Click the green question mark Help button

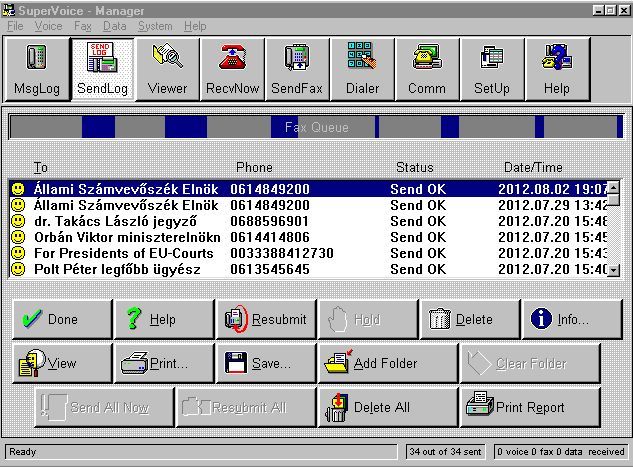pyautogui.click(x=164, y=319)
